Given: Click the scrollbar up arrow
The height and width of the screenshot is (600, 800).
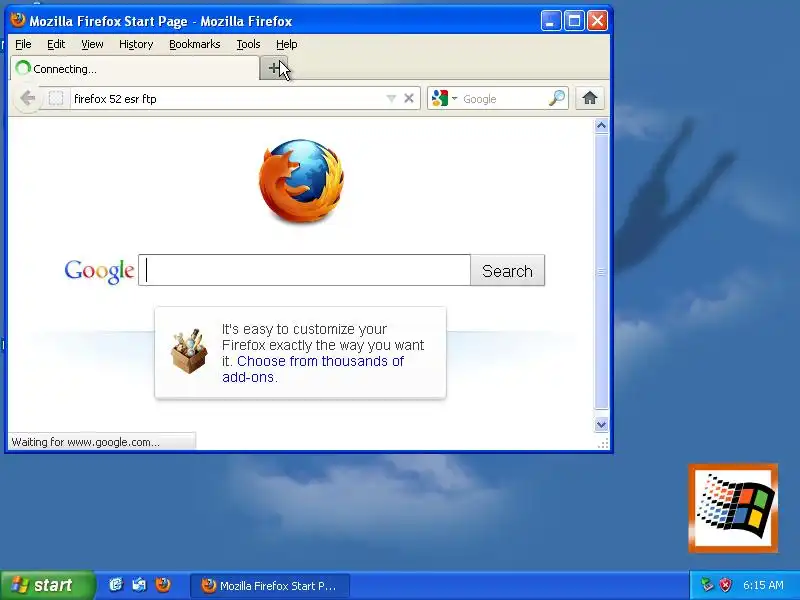Looking at the screenshot, I should point(602,126).
